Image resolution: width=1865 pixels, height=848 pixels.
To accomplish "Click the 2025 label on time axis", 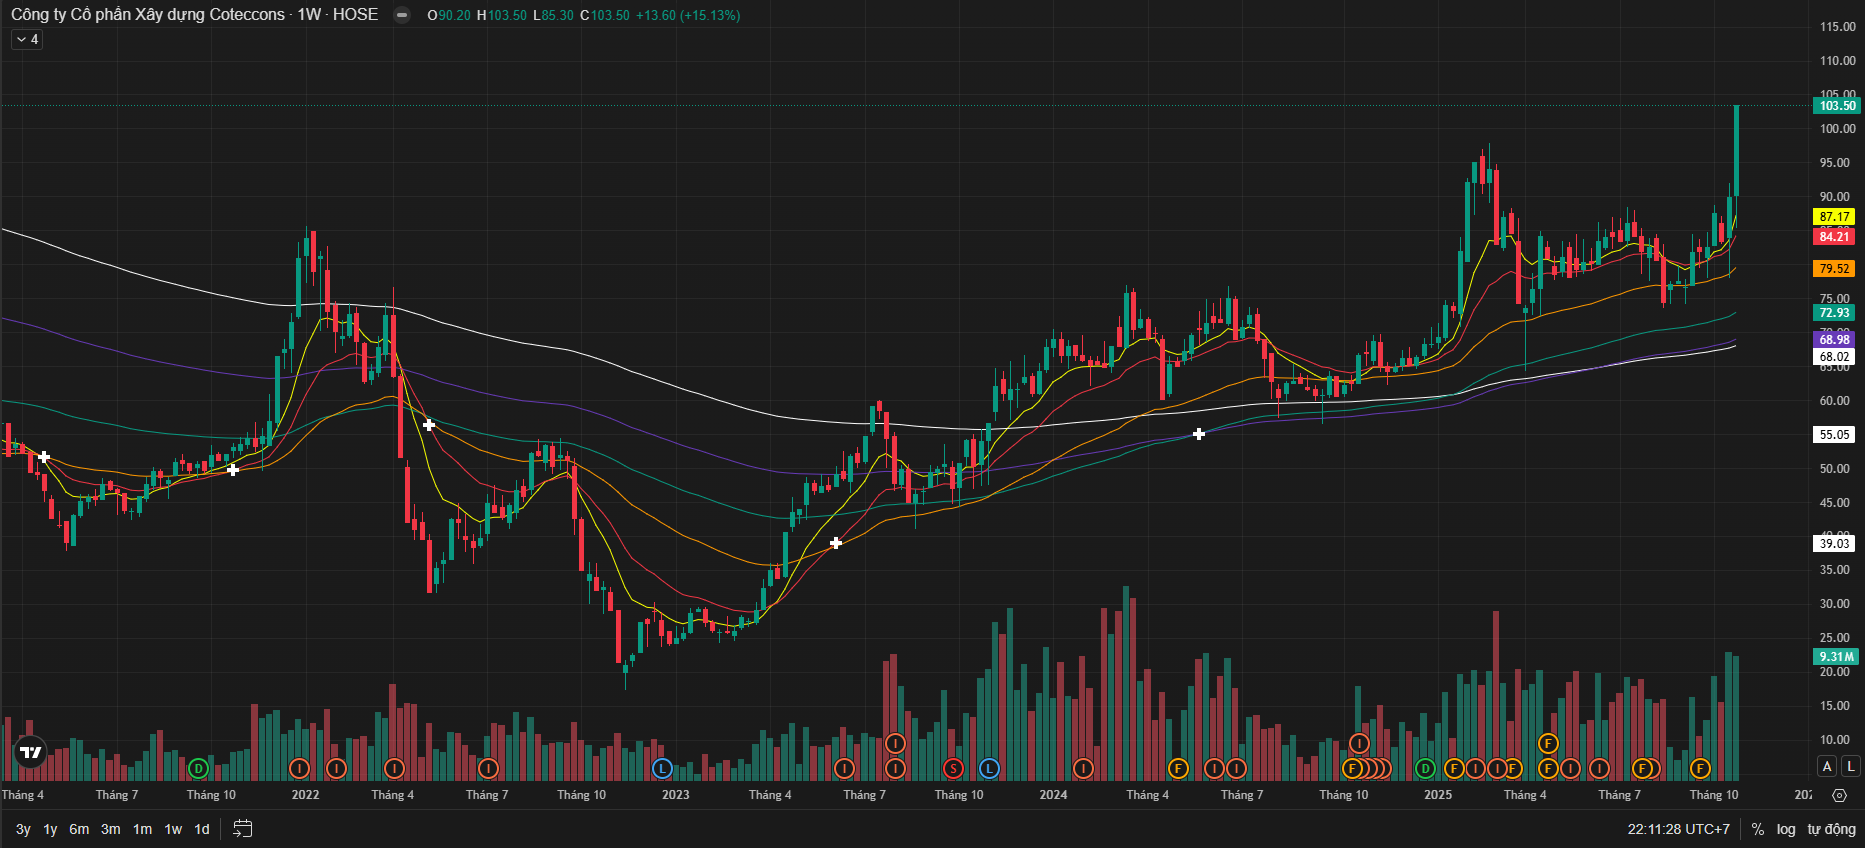I will coord(1438,795).
